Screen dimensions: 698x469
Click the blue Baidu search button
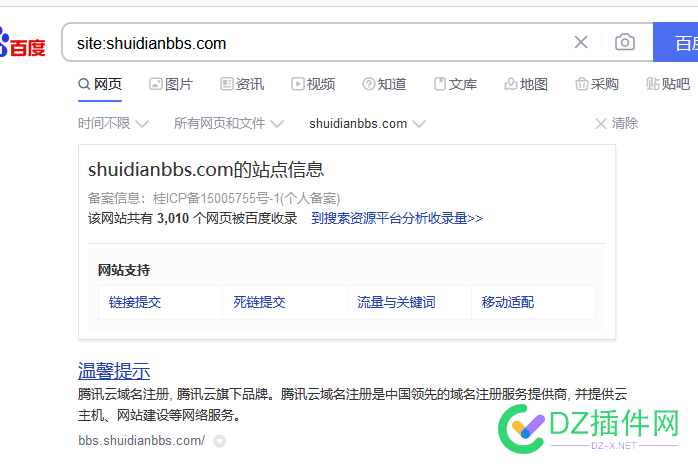coord(675,42)
